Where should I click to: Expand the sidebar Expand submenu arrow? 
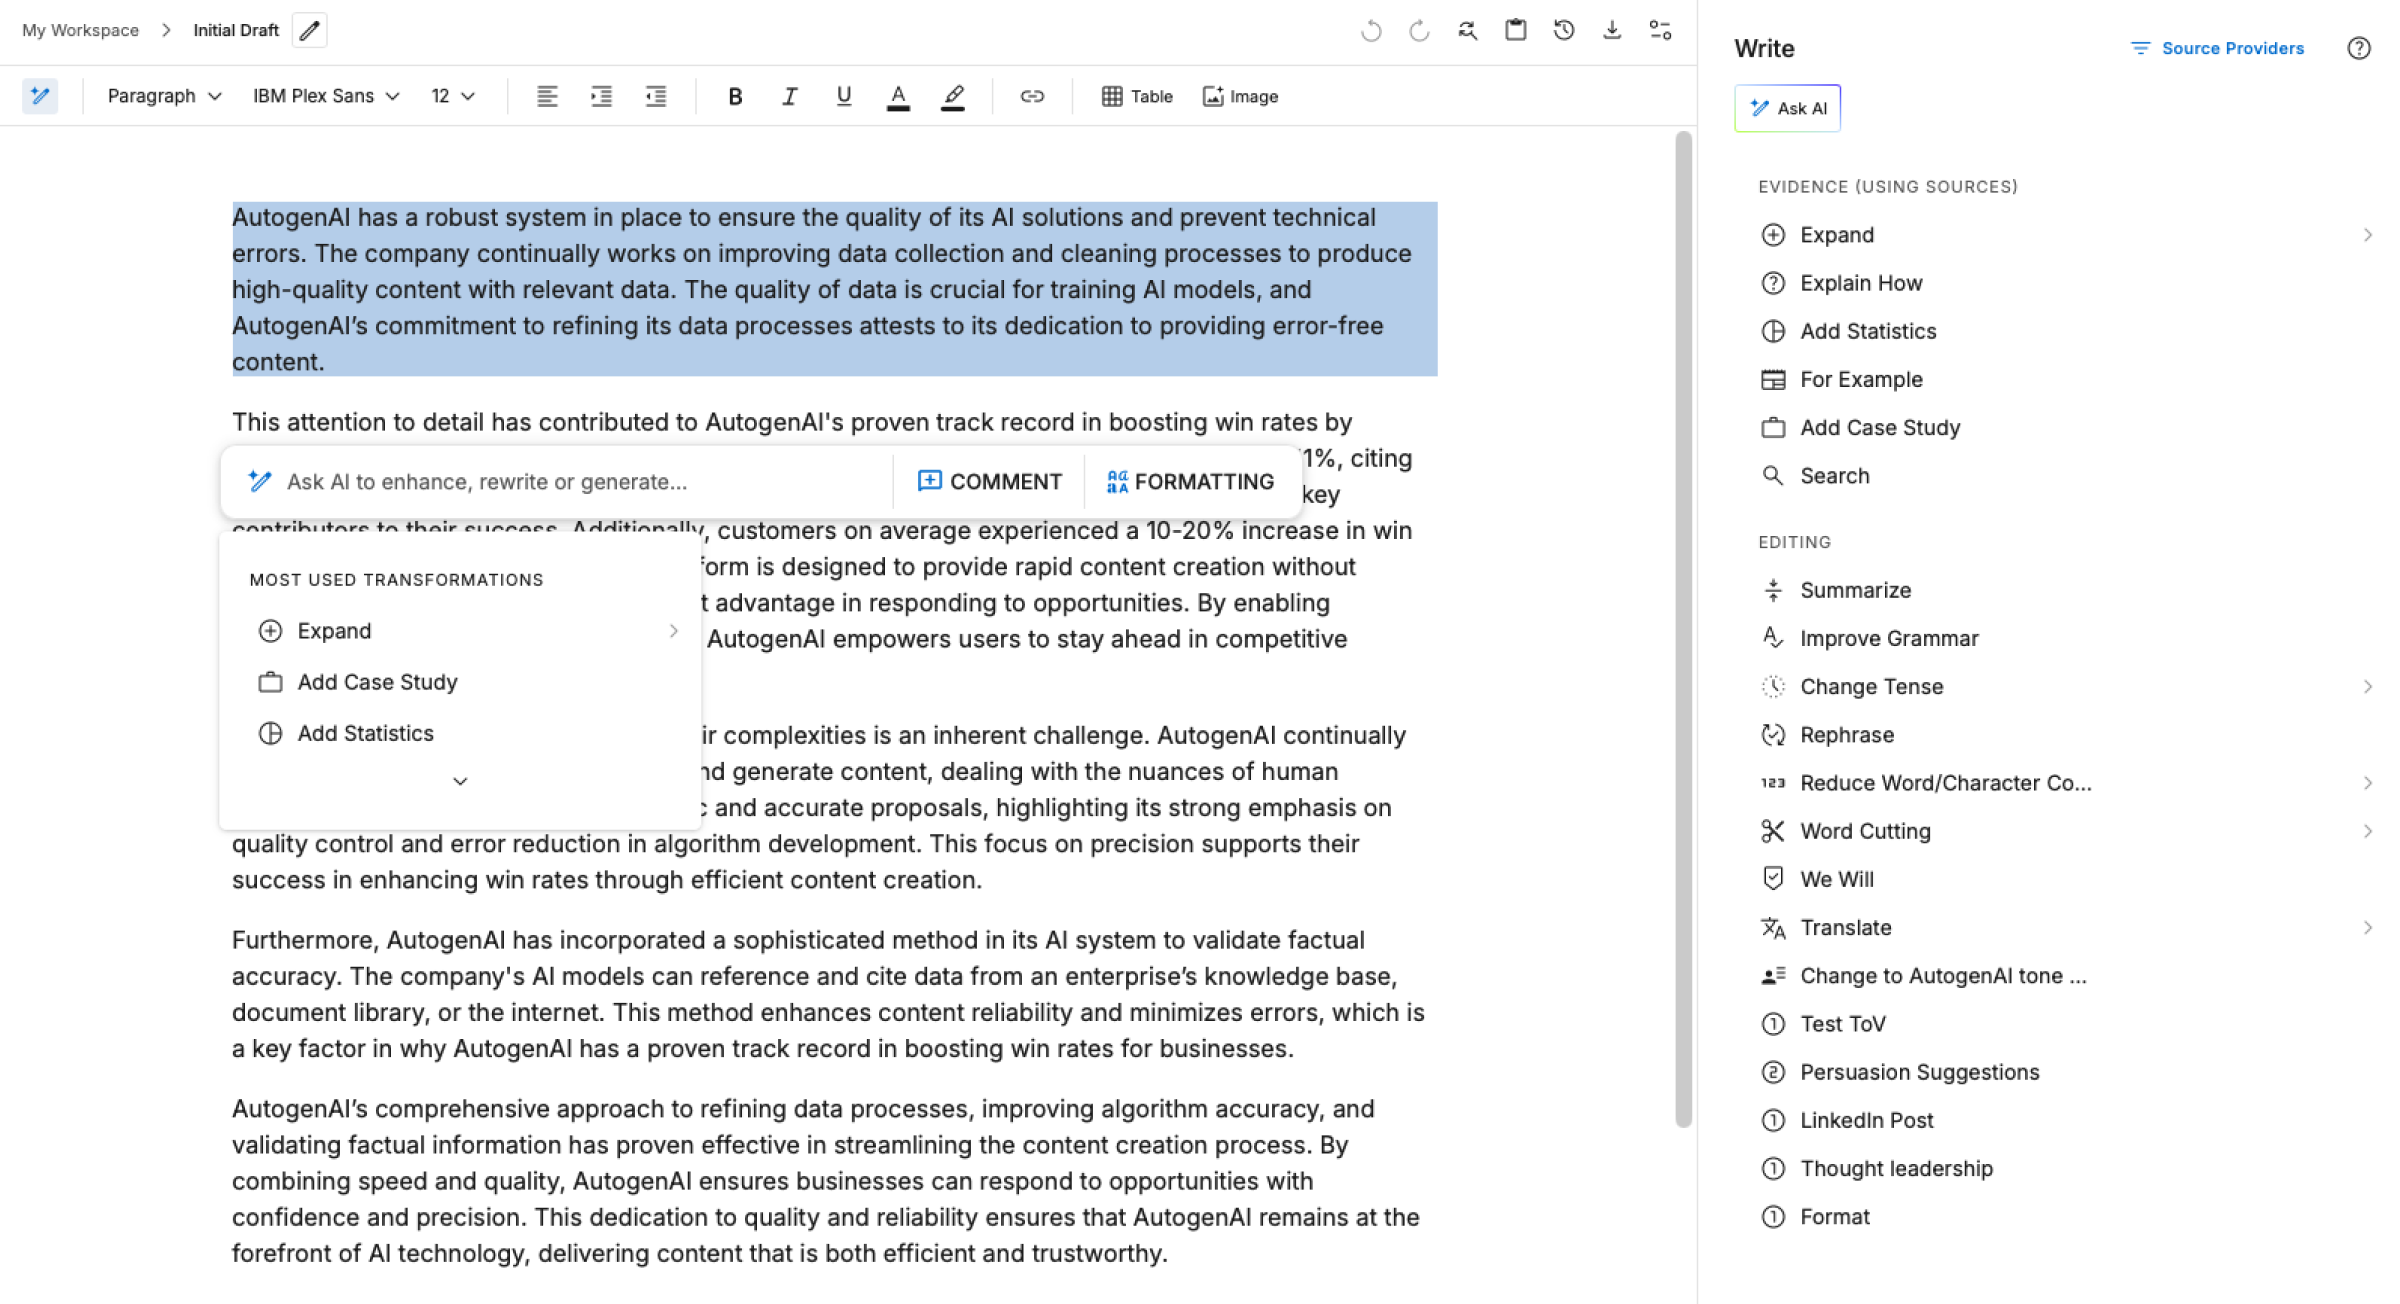click(x=2367, y=235)
